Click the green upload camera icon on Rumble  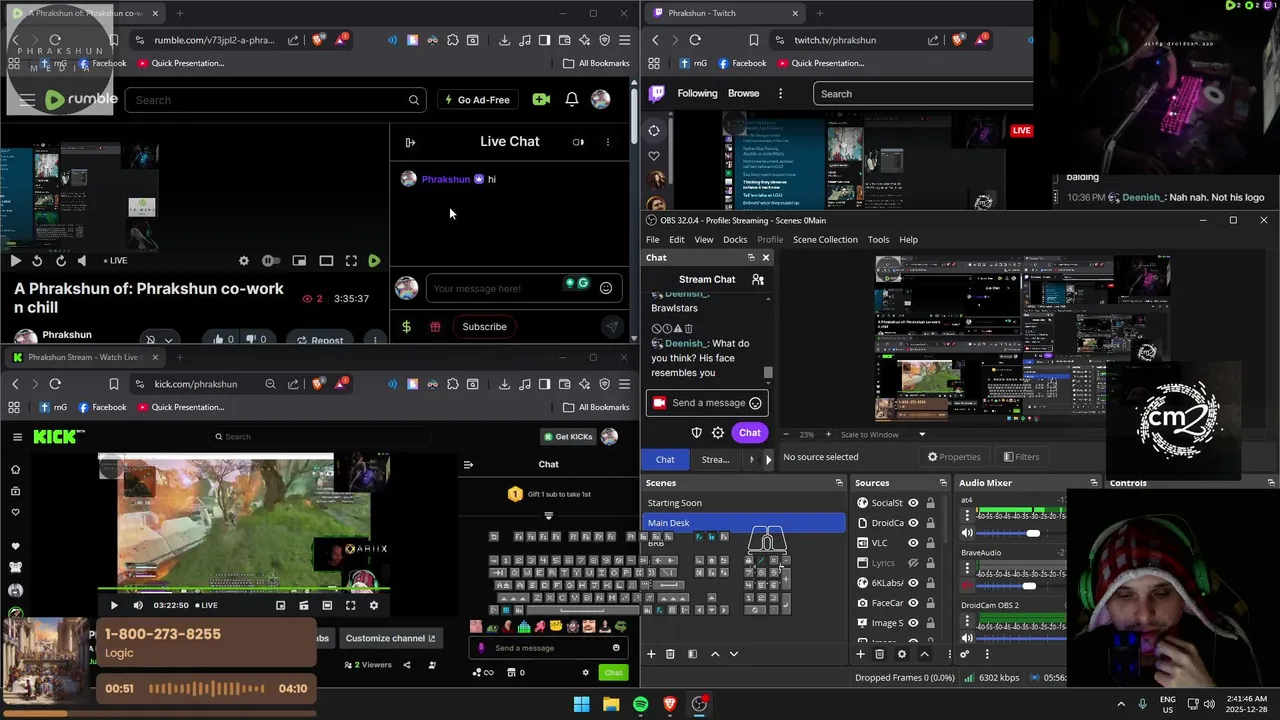pos(541,100)
